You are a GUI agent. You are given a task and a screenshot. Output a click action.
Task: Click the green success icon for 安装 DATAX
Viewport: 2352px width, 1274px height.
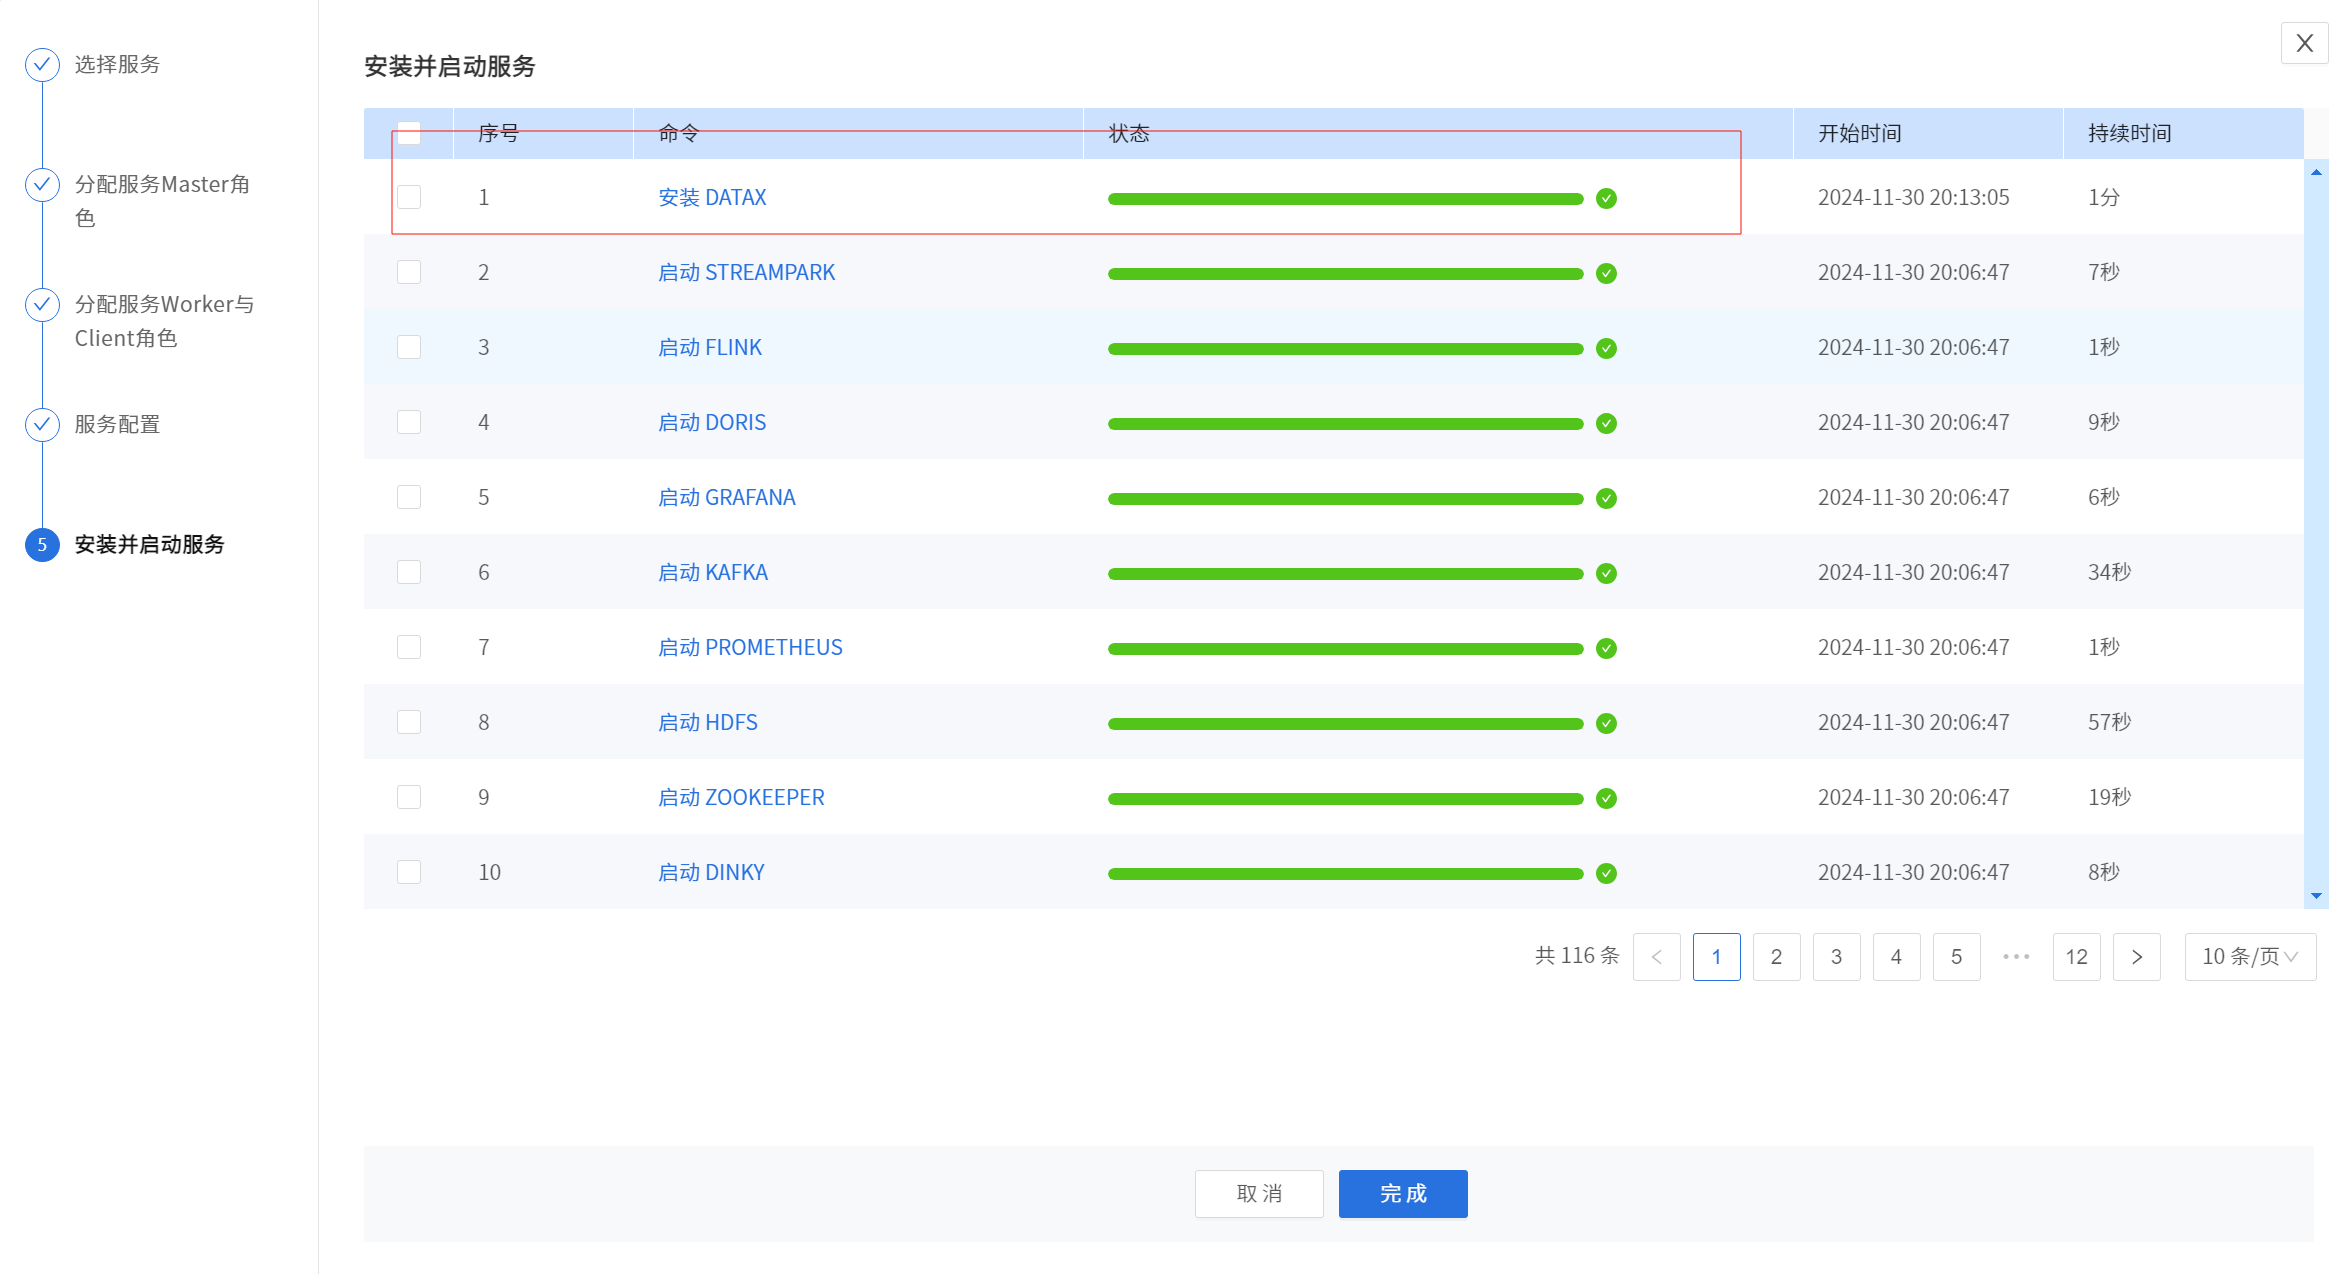(1606, 198)
